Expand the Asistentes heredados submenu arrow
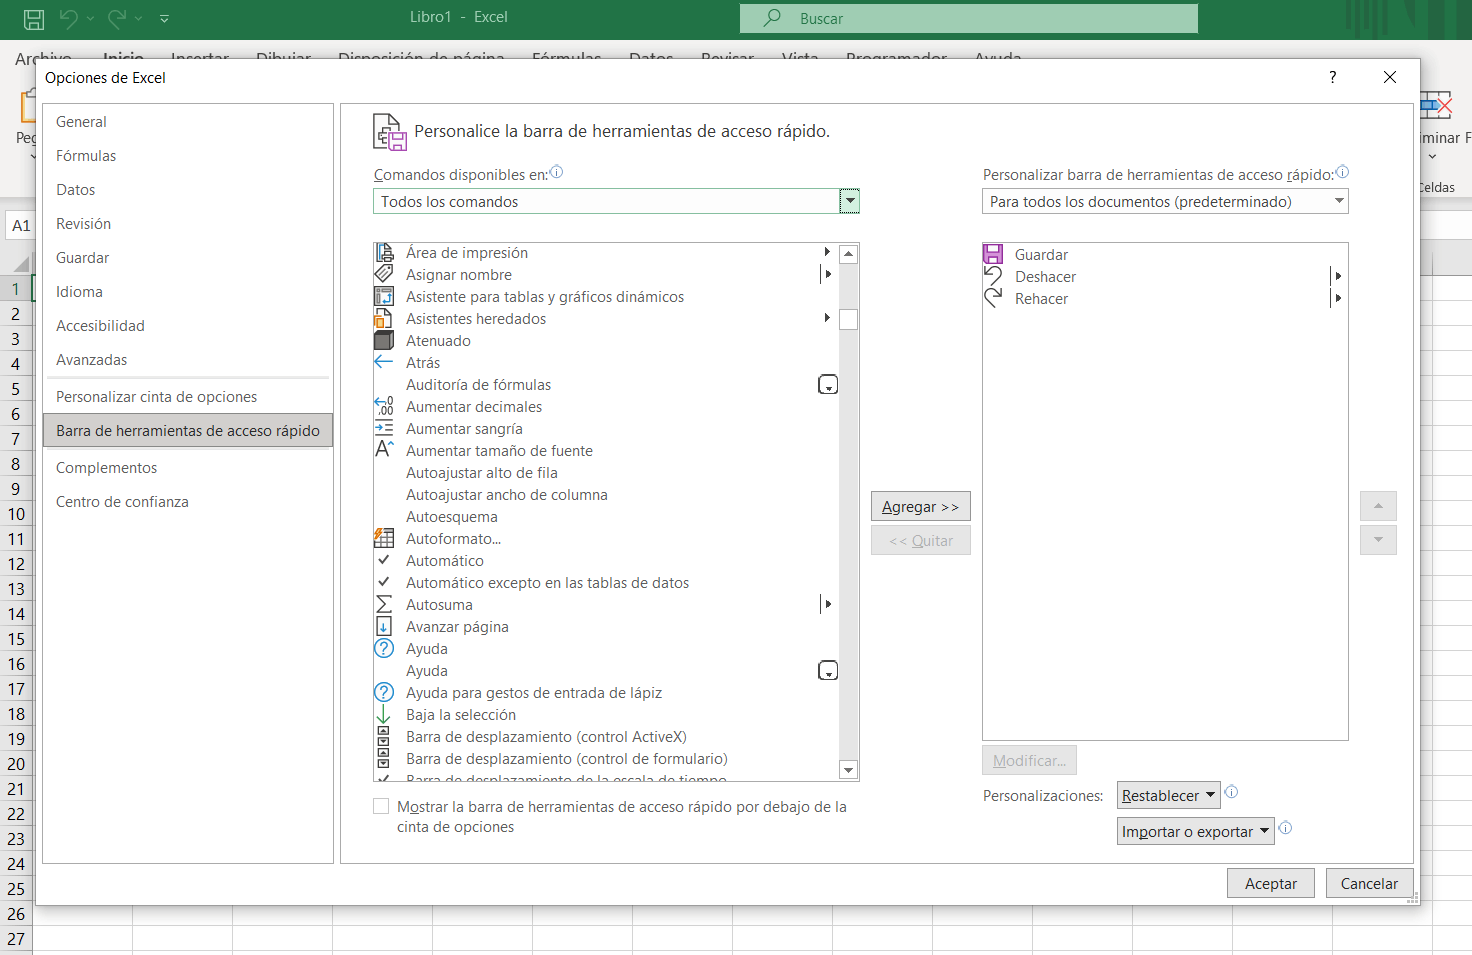1472x955 pixels. tap(827, 318)
